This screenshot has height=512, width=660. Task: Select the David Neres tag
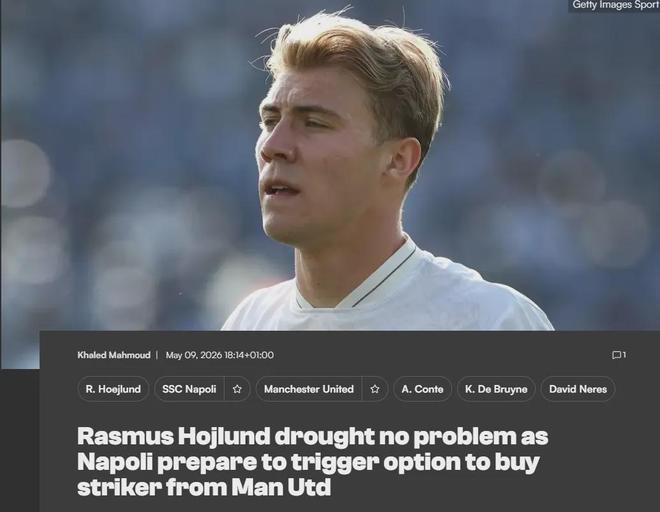578,389
